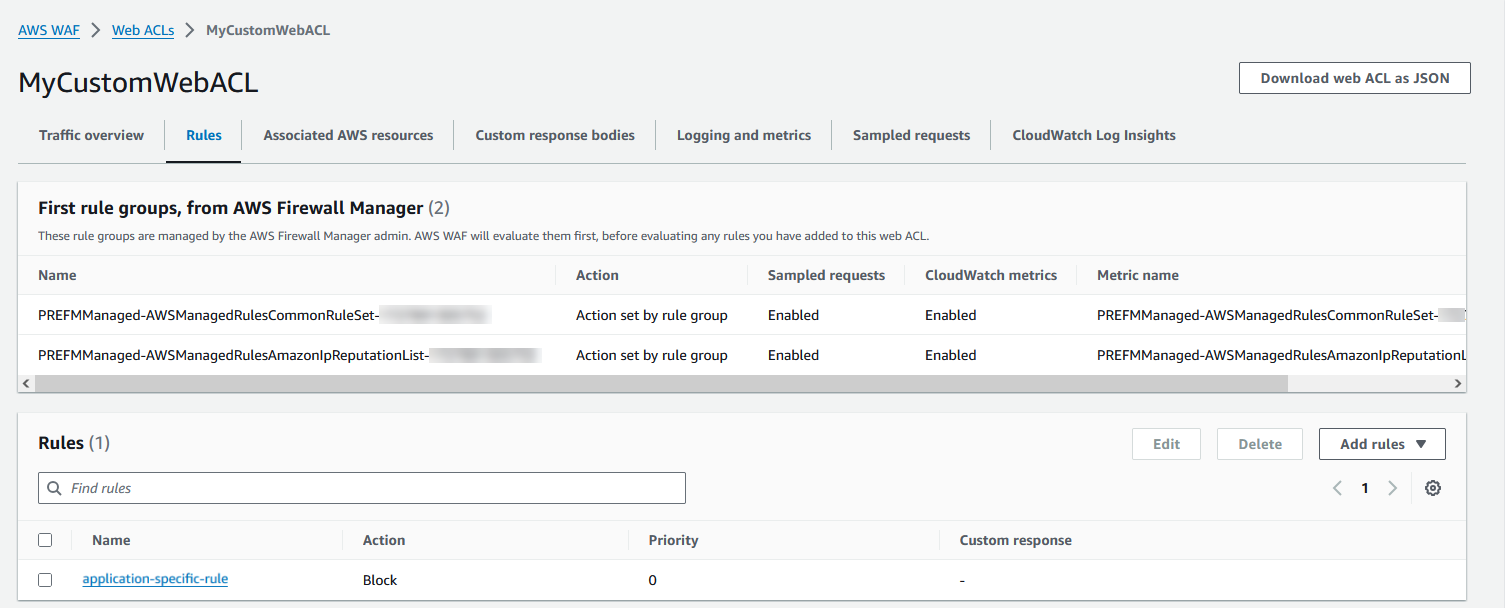This screenshot has width=1505, height=608.
Task: Switch to the Traffic overview tab
Action: click(x=90, y=135)
